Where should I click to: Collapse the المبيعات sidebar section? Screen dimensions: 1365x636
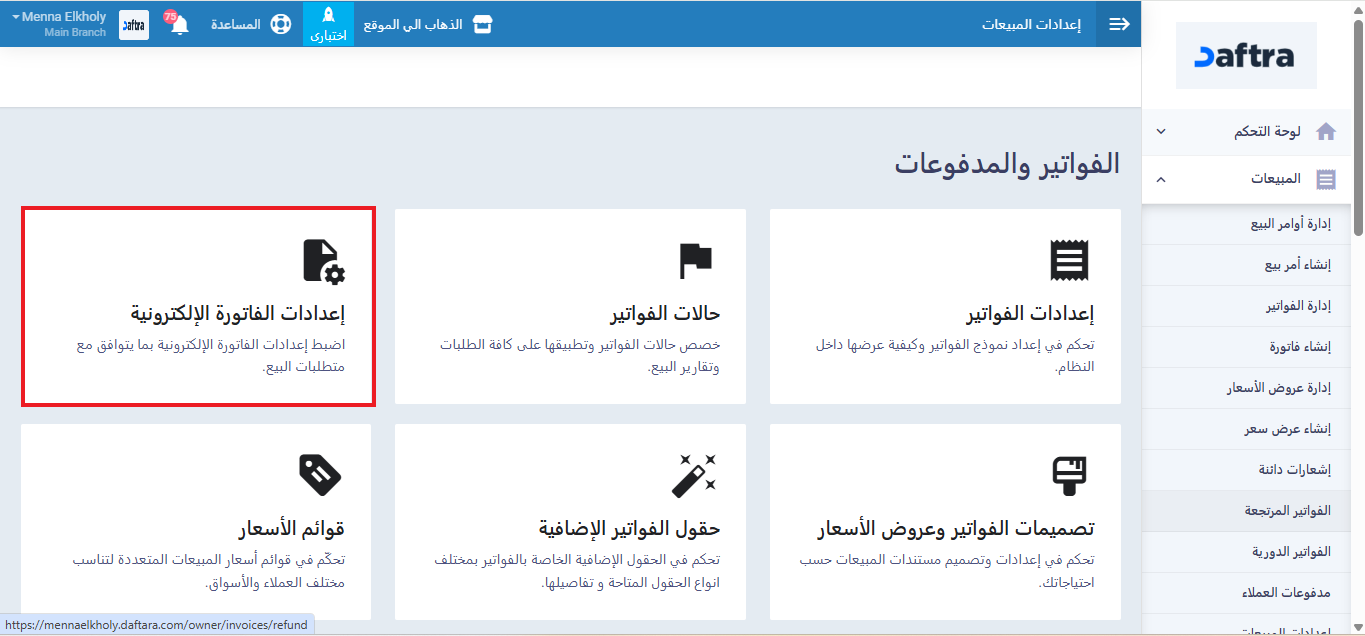click(1161, 179)
